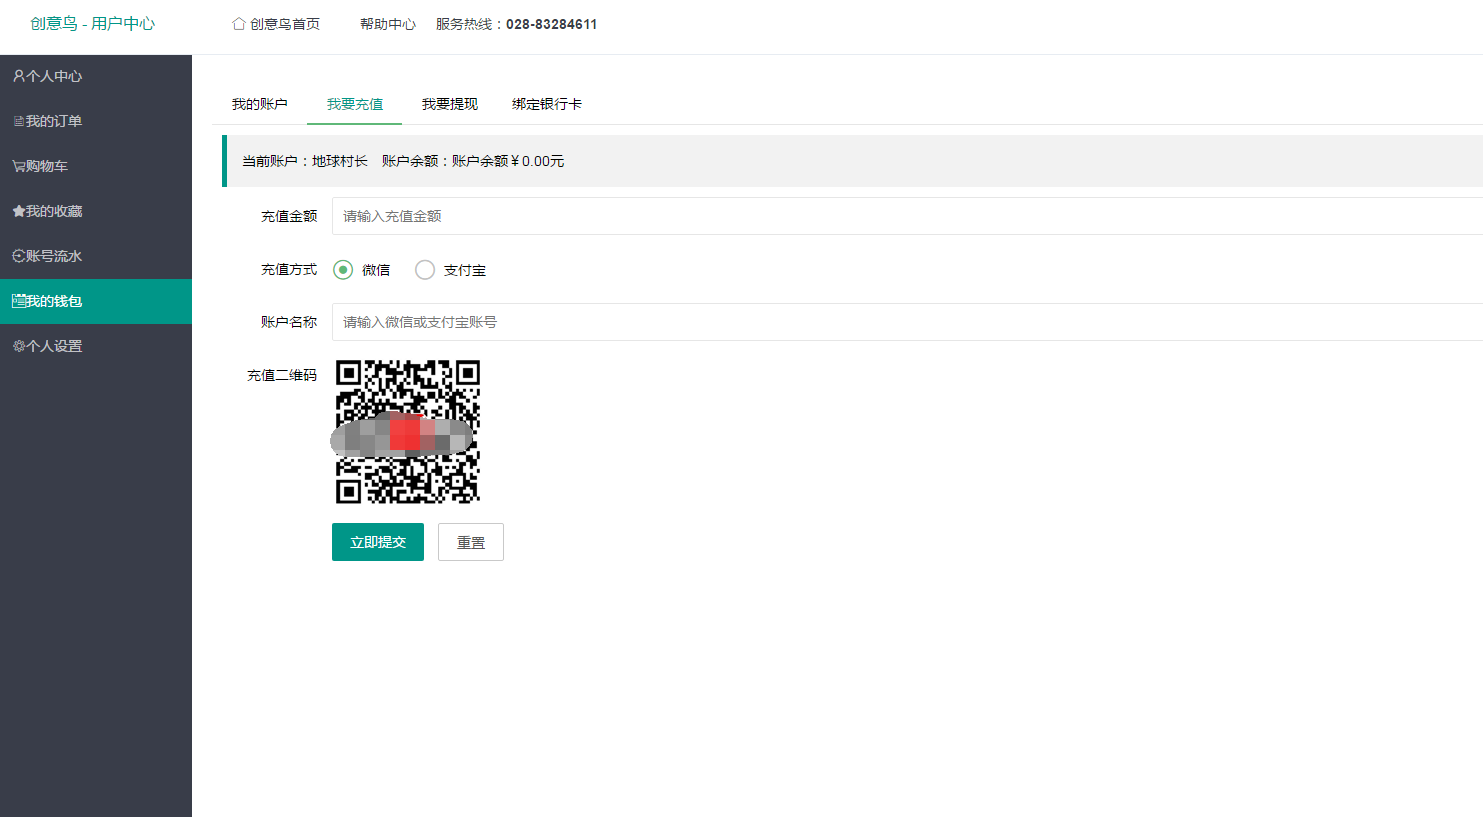This screenshot has width=1483, height=817.
Task: Click the wallet icon for 我的钱包
Action: point(18,301)
